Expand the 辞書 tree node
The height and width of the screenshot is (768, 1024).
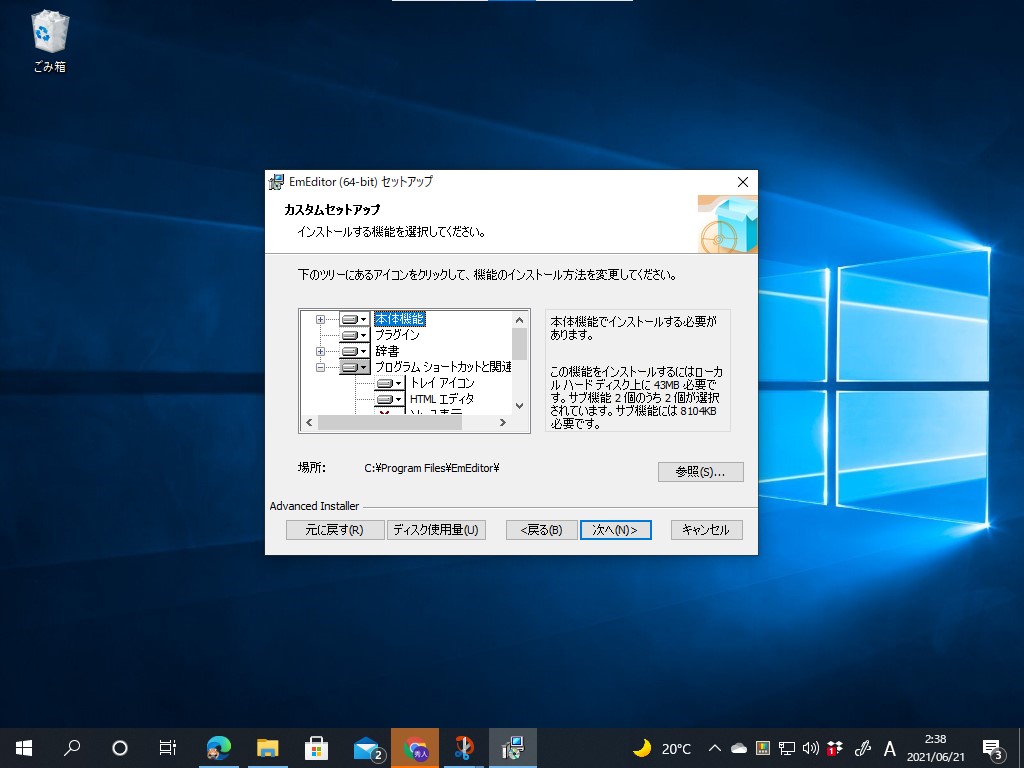point(320,351)
